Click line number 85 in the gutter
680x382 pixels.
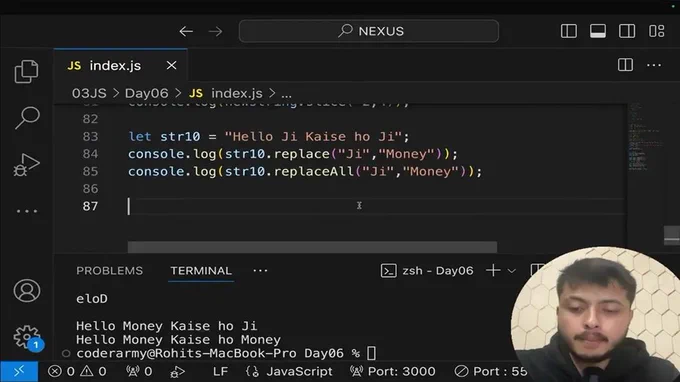pos(90,171)
